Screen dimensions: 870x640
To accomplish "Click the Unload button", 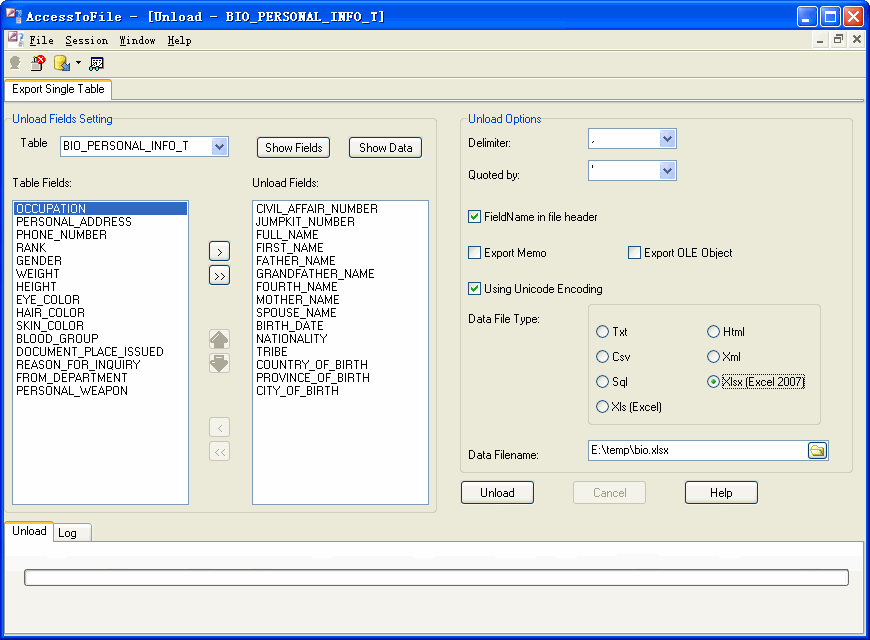I will click(x=497, y=493).
